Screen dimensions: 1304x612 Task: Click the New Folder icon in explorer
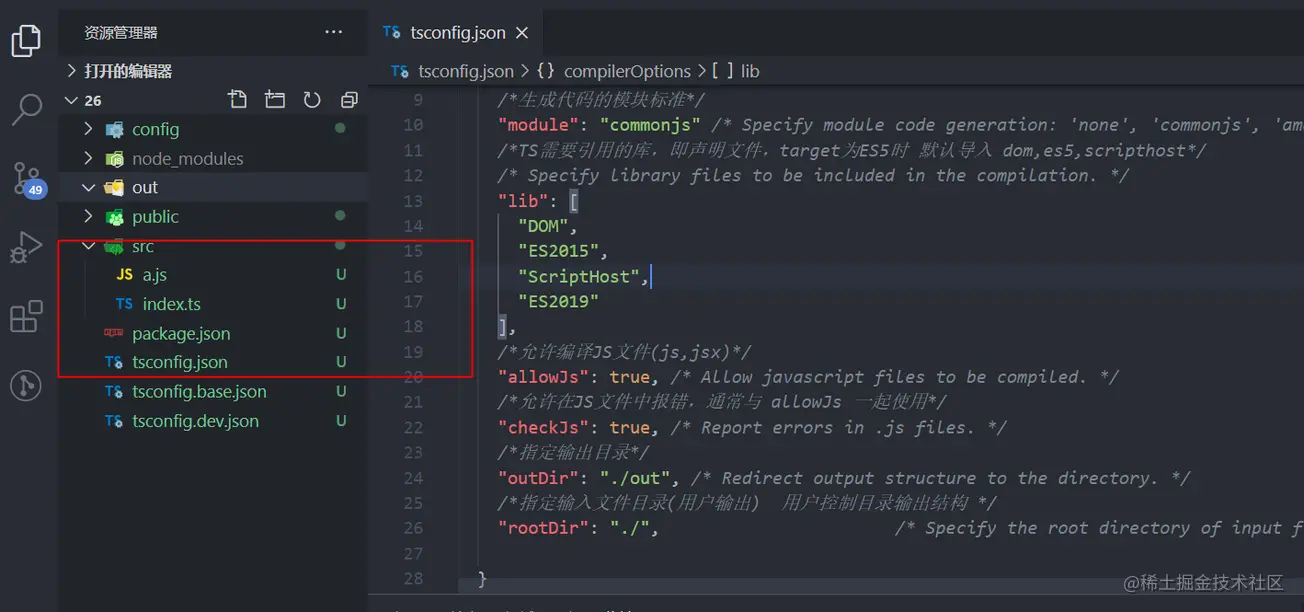(274, 100)
